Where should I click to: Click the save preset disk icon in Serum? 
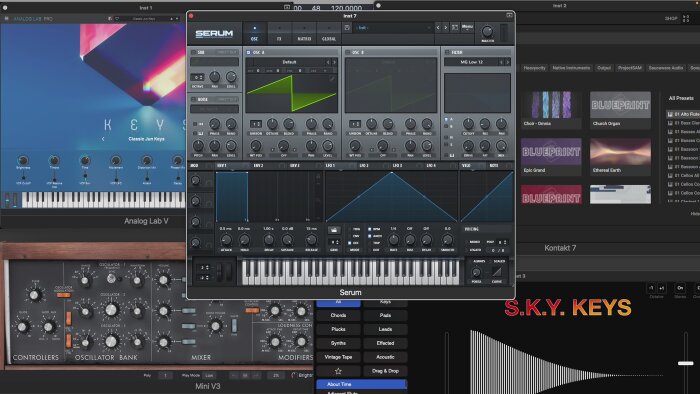[347, 28]
